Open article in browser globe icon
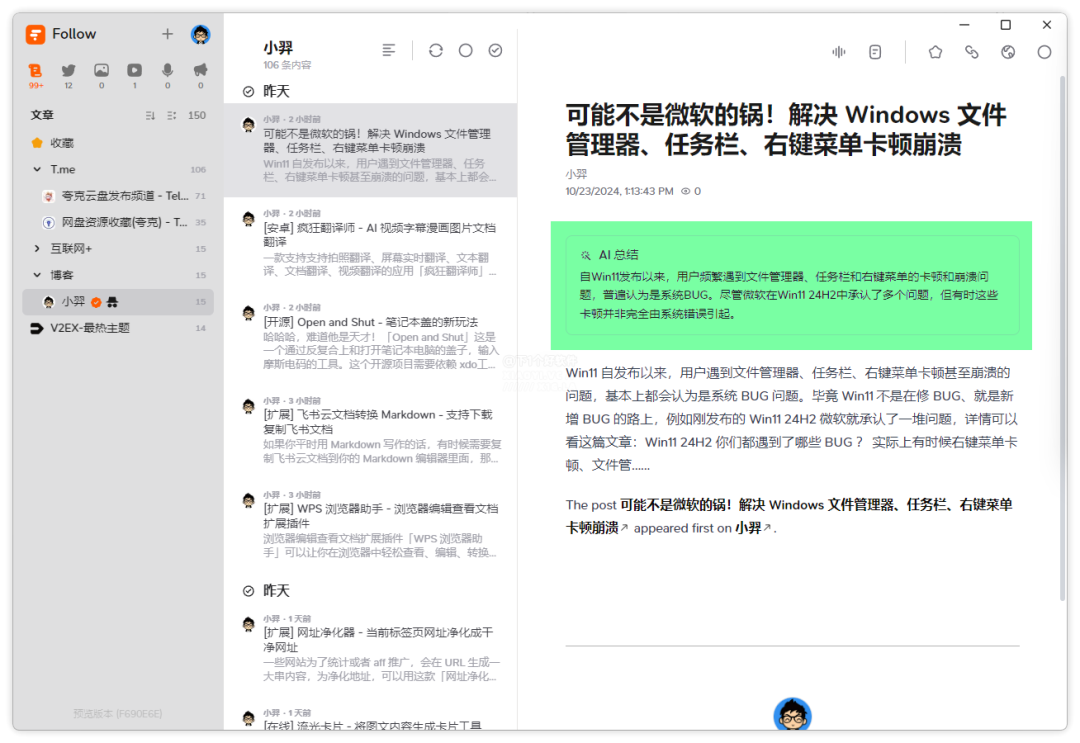Viewport: 1080px width, 743px height. 1008,52
